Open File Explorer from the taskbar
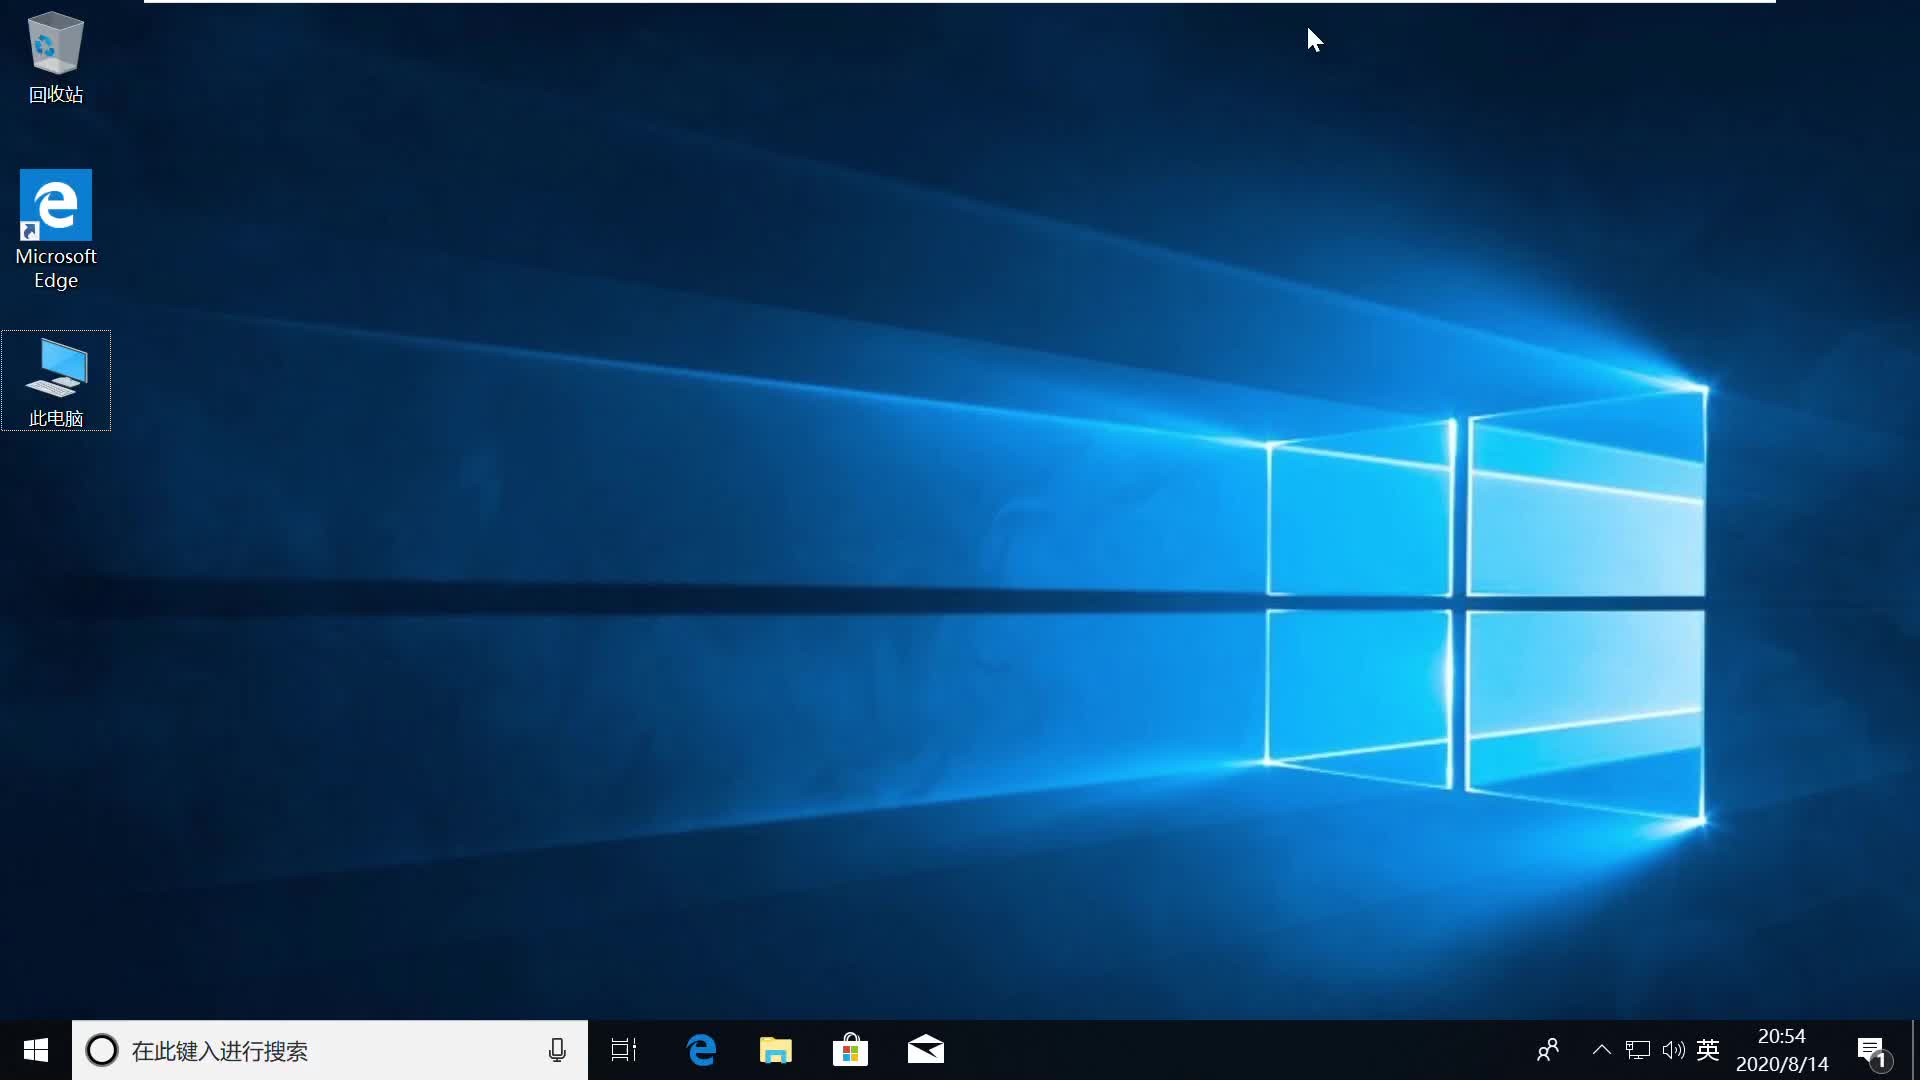The height and width of the screenshot is (1080, 1920). [776, 1050]
